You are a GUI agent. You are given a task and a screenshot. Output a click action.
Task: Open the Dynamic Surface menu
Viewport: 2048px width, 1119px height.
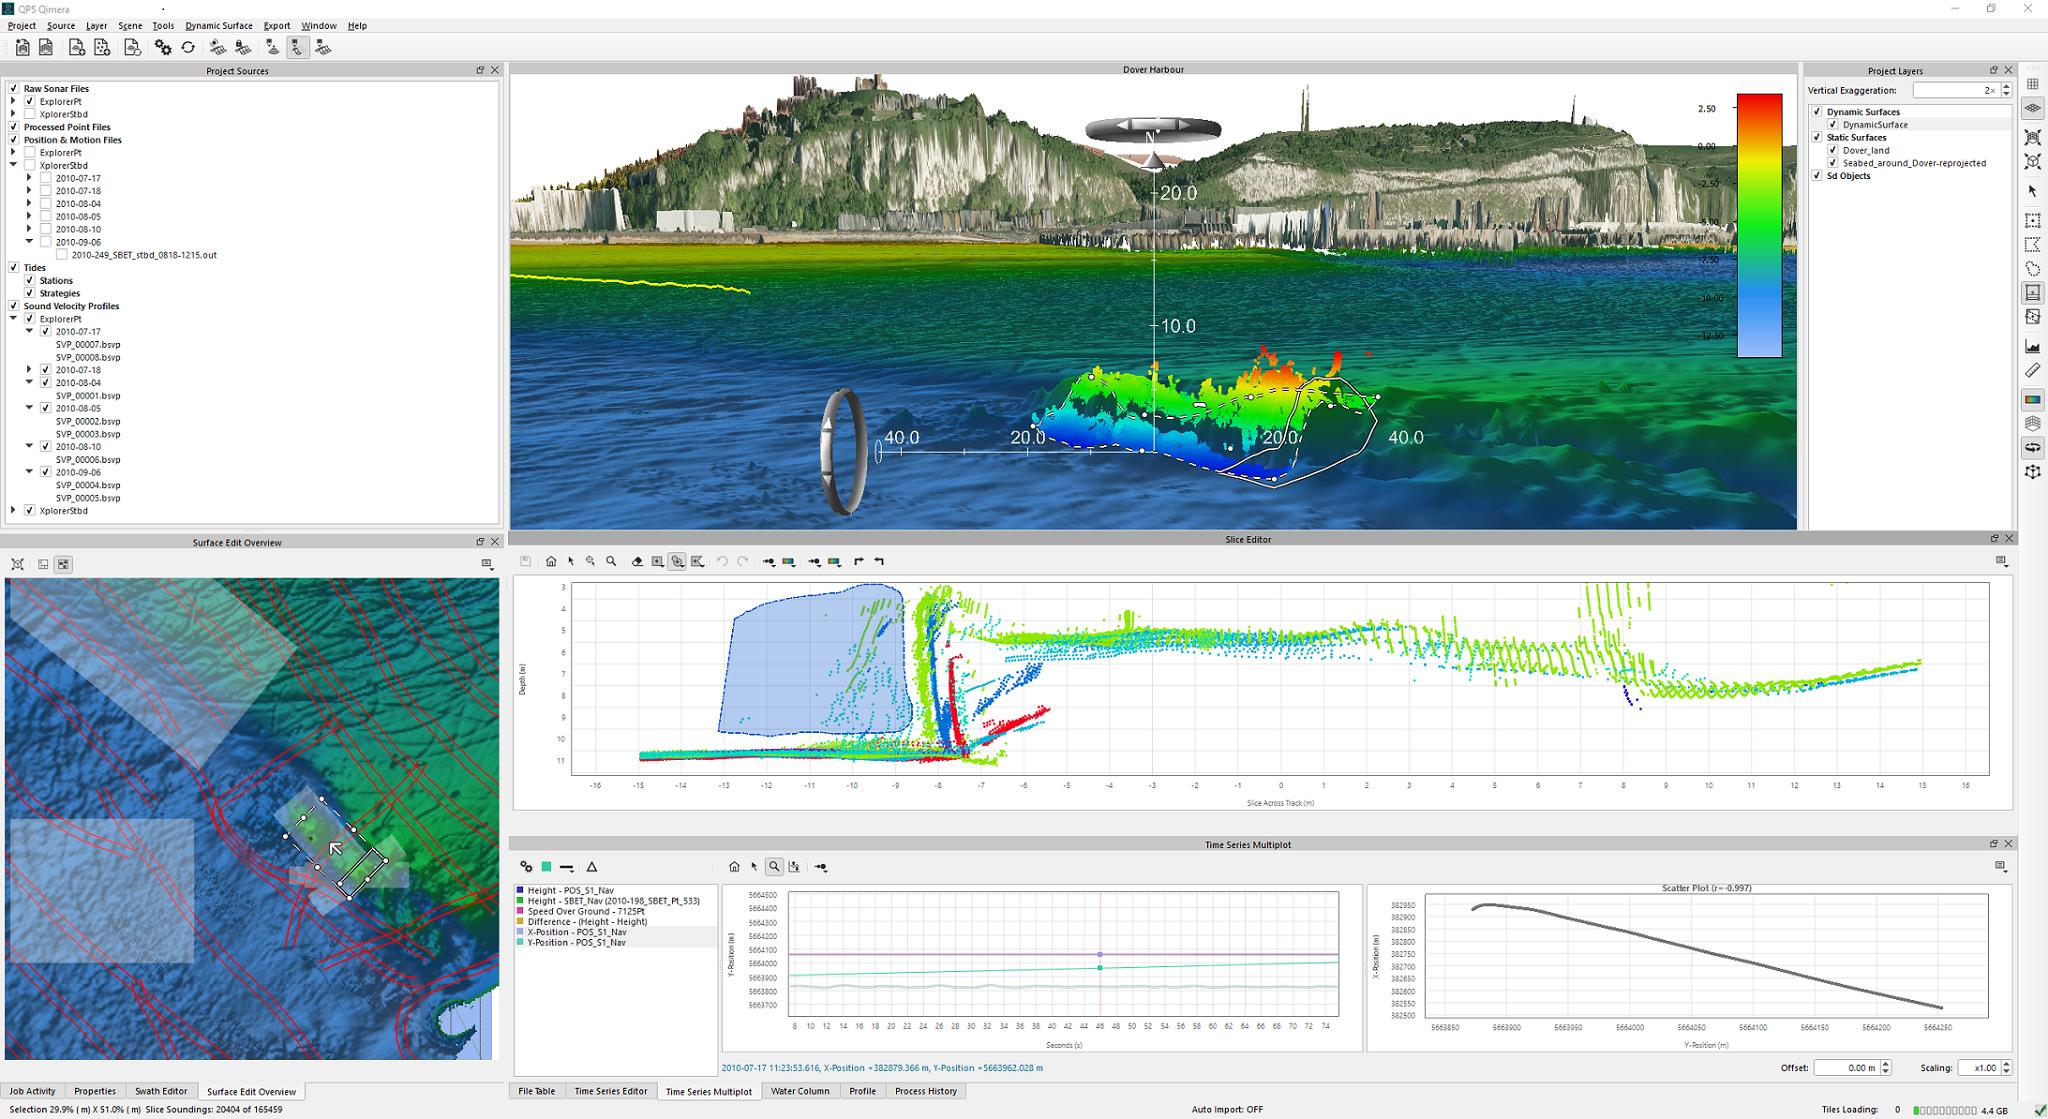click(218, 26)
